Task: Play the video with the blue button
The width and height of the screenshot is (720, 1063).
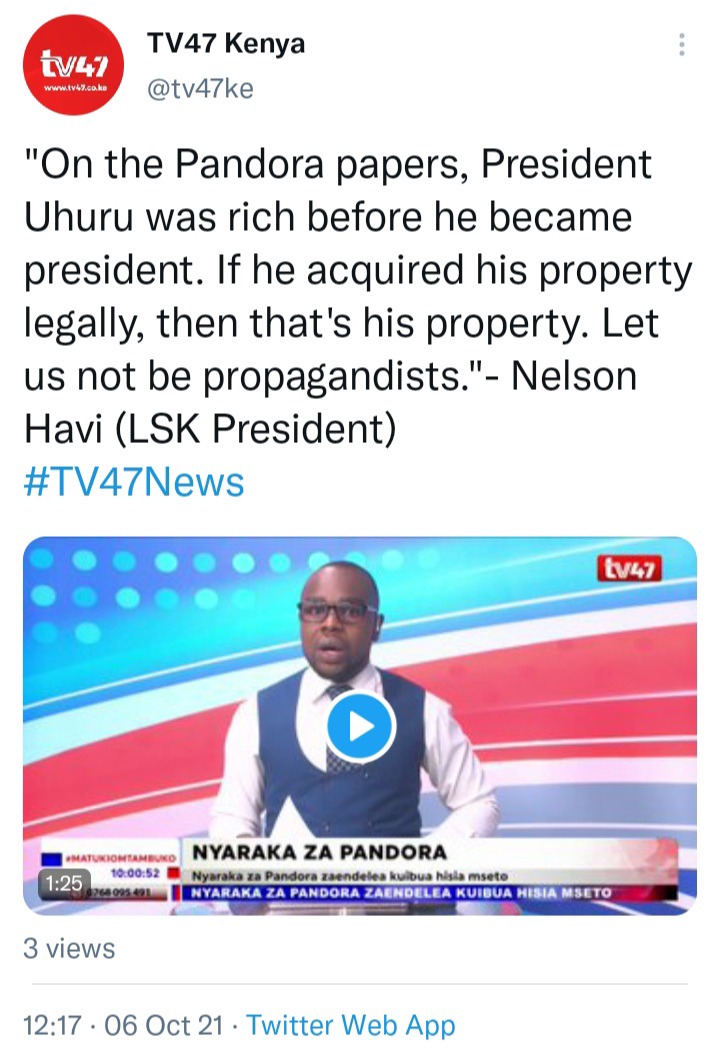Action: [x=360, y=727]
